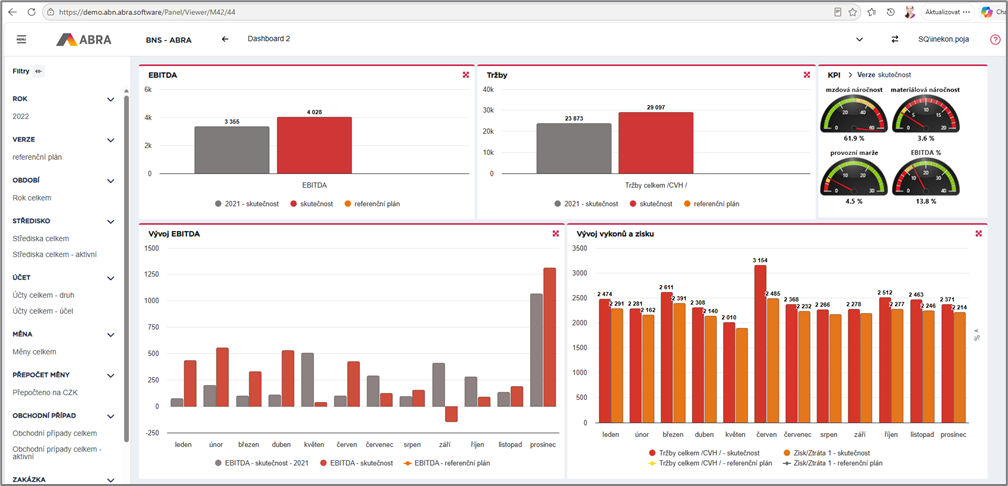The width and height of the screenshot is (1008, 486).
Task: Maximize the EBITDA chart panel
Action: click(x=465, y=75)
